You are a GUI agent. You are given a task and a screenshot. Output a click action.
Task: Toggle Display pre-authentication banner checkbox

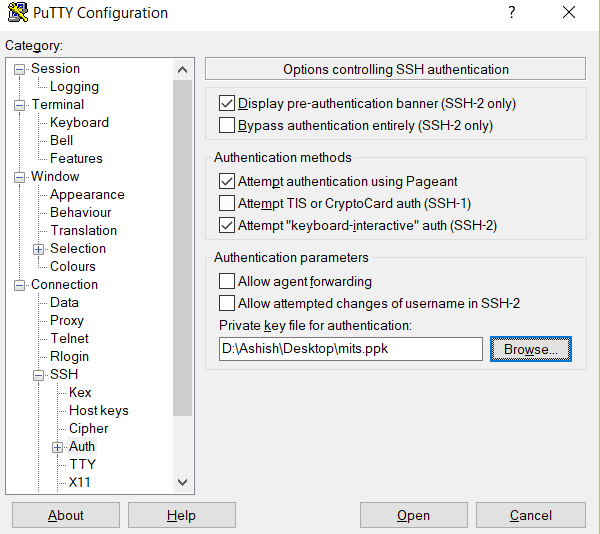(227, 103)
